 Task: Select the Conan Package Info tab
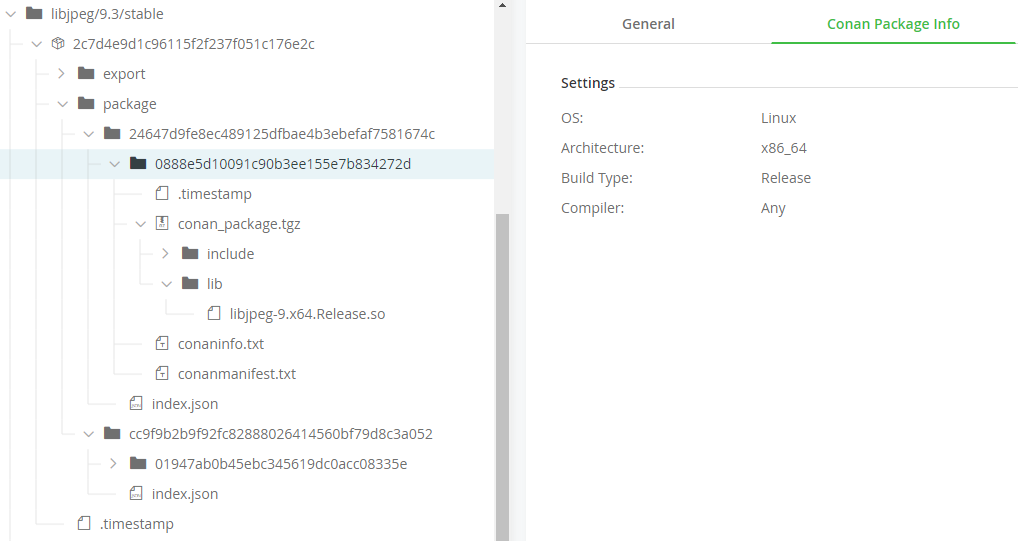[893, 23]
